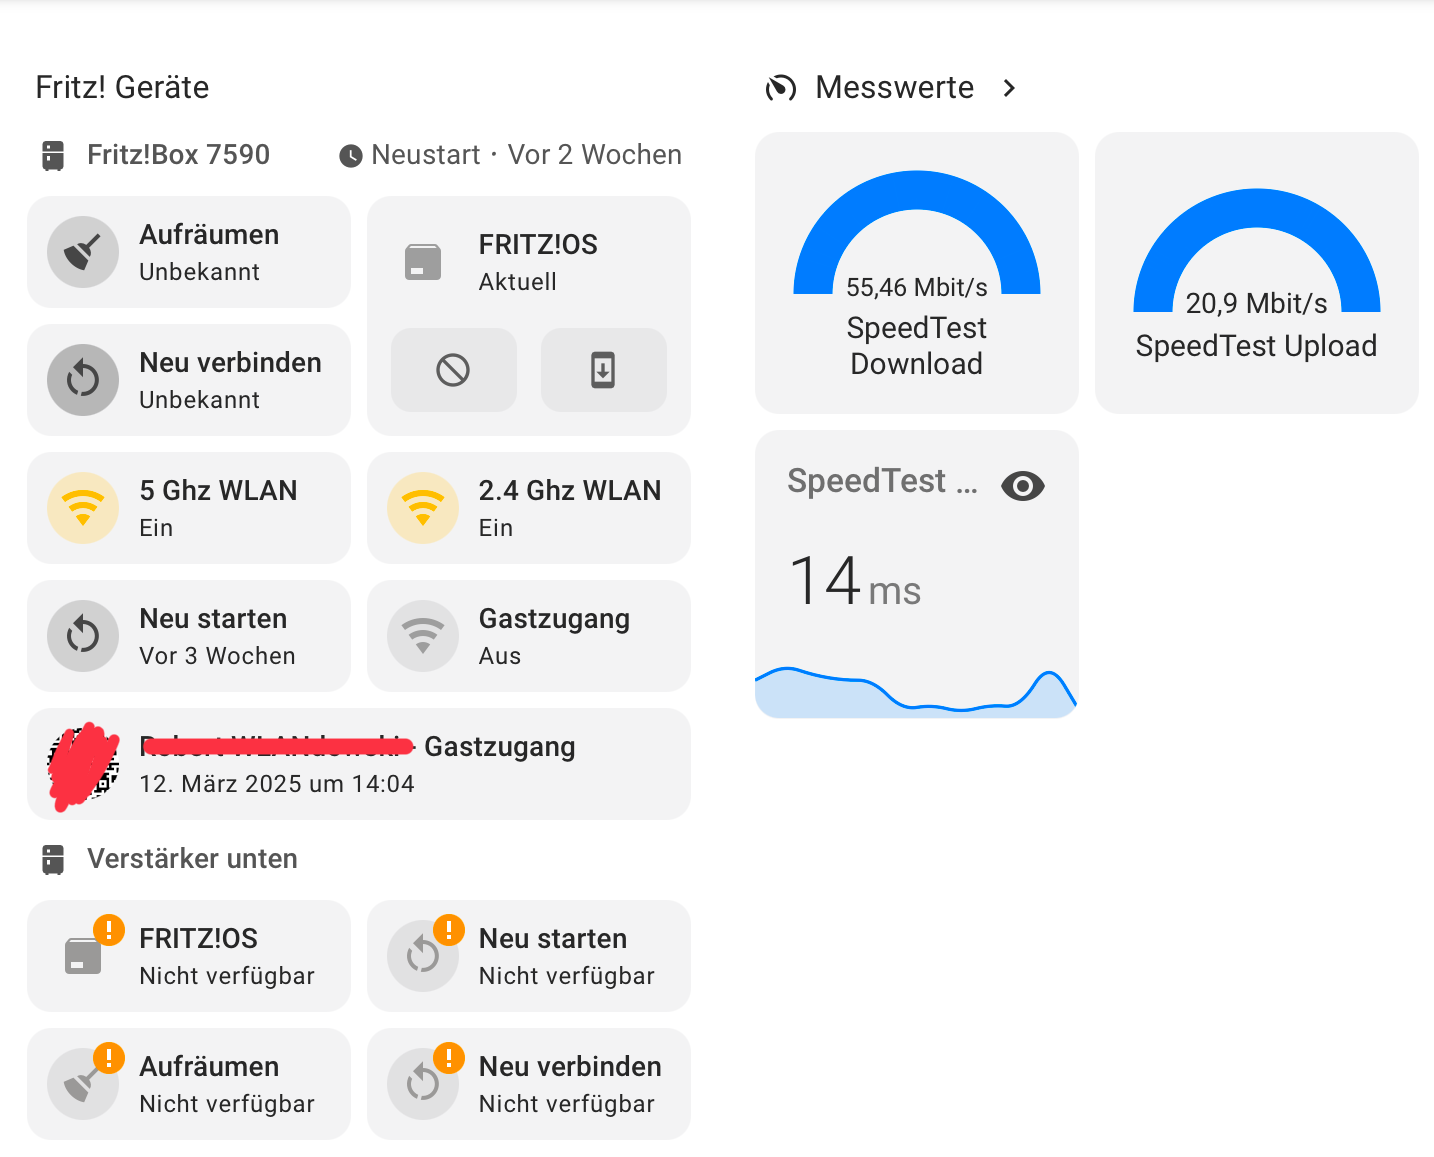
Task: Click the Aufräumen broom icon under Fritz!Box 7590
Action: coord(83,252)
